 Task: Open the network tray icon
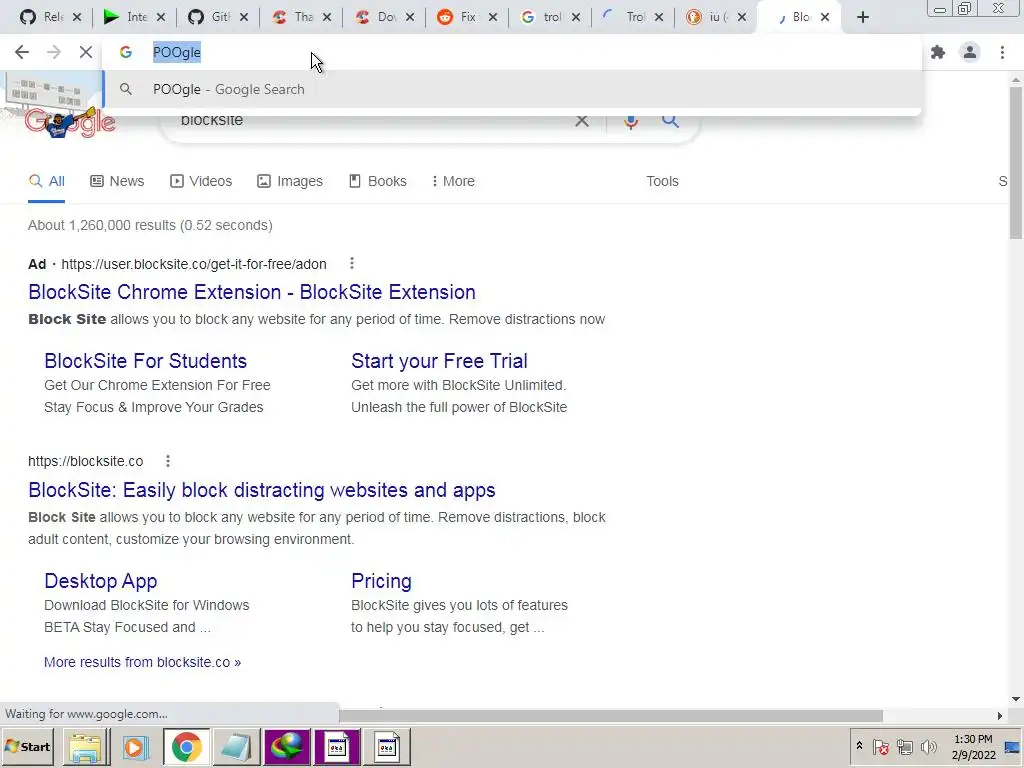pyautogui.click(x=904, y=746)
